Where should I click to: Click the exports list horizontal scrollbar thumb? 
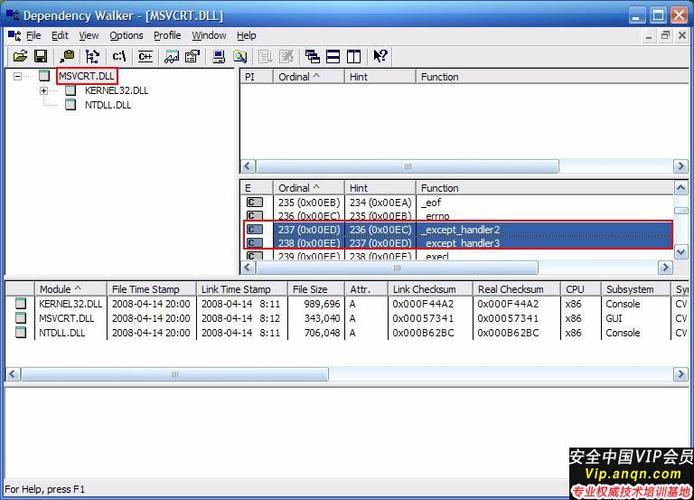pos(397,267)
